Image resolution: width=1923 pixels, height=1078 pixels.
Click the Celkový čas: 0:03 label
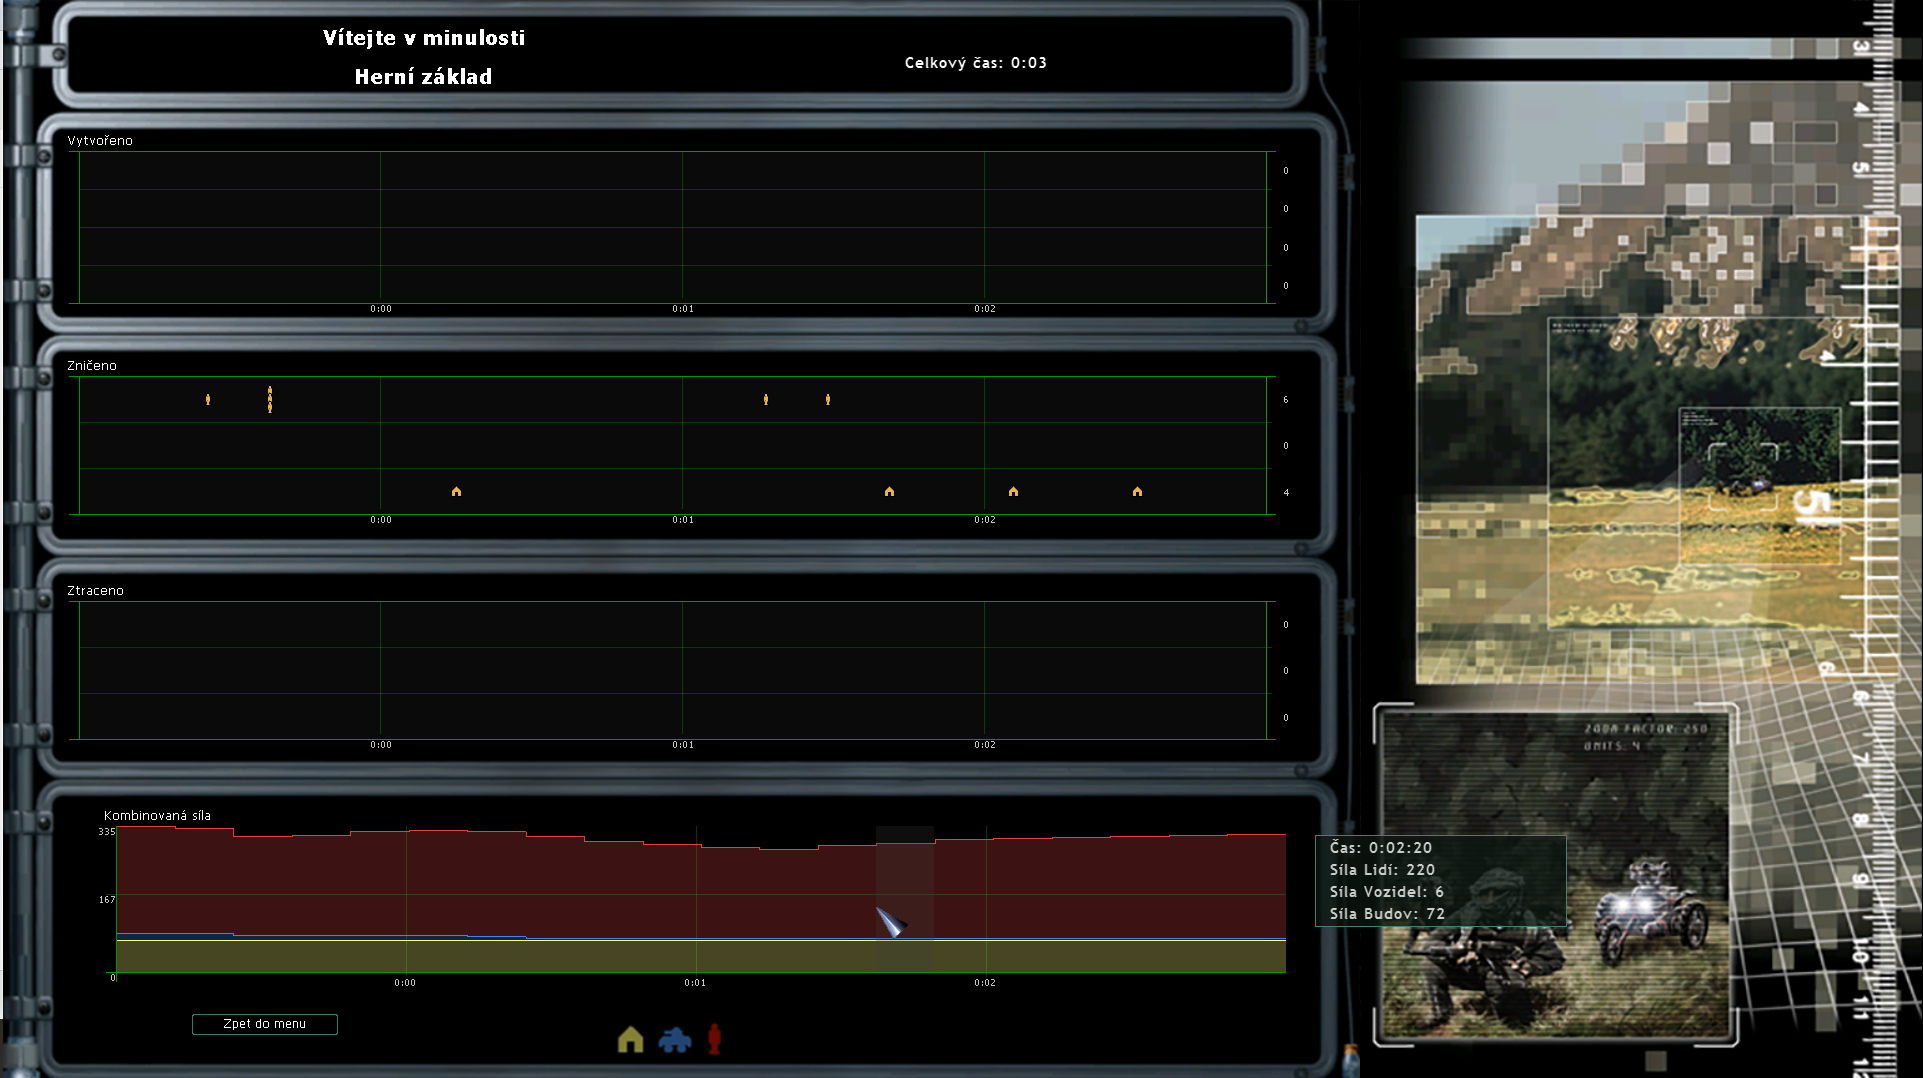(975, 63)
